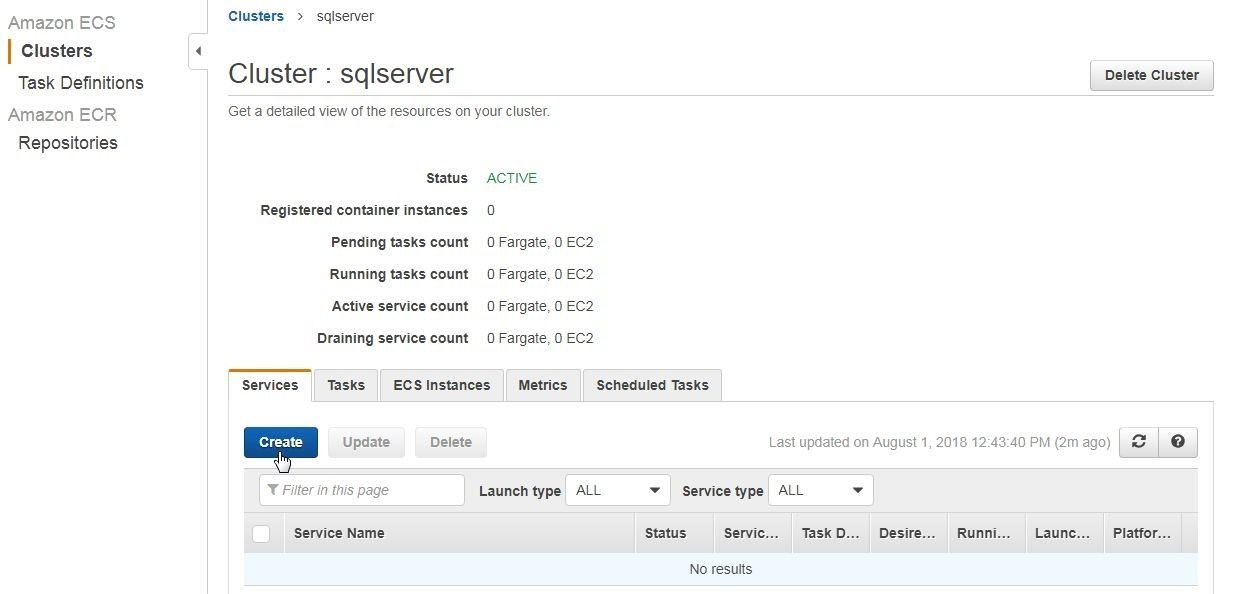Open Repositories in the sidebar
The width and height of the screenshot is (1241, 594).
[x=68, y=143]
